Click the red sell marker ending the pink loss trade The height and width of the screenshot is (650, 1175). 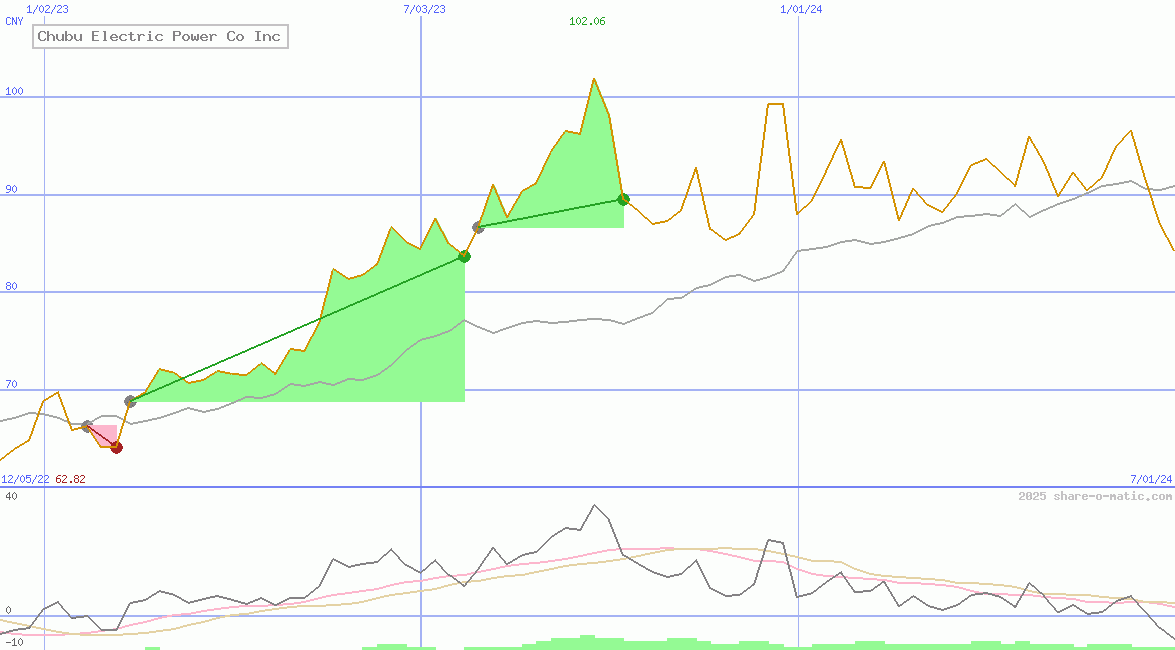(116, 447)
